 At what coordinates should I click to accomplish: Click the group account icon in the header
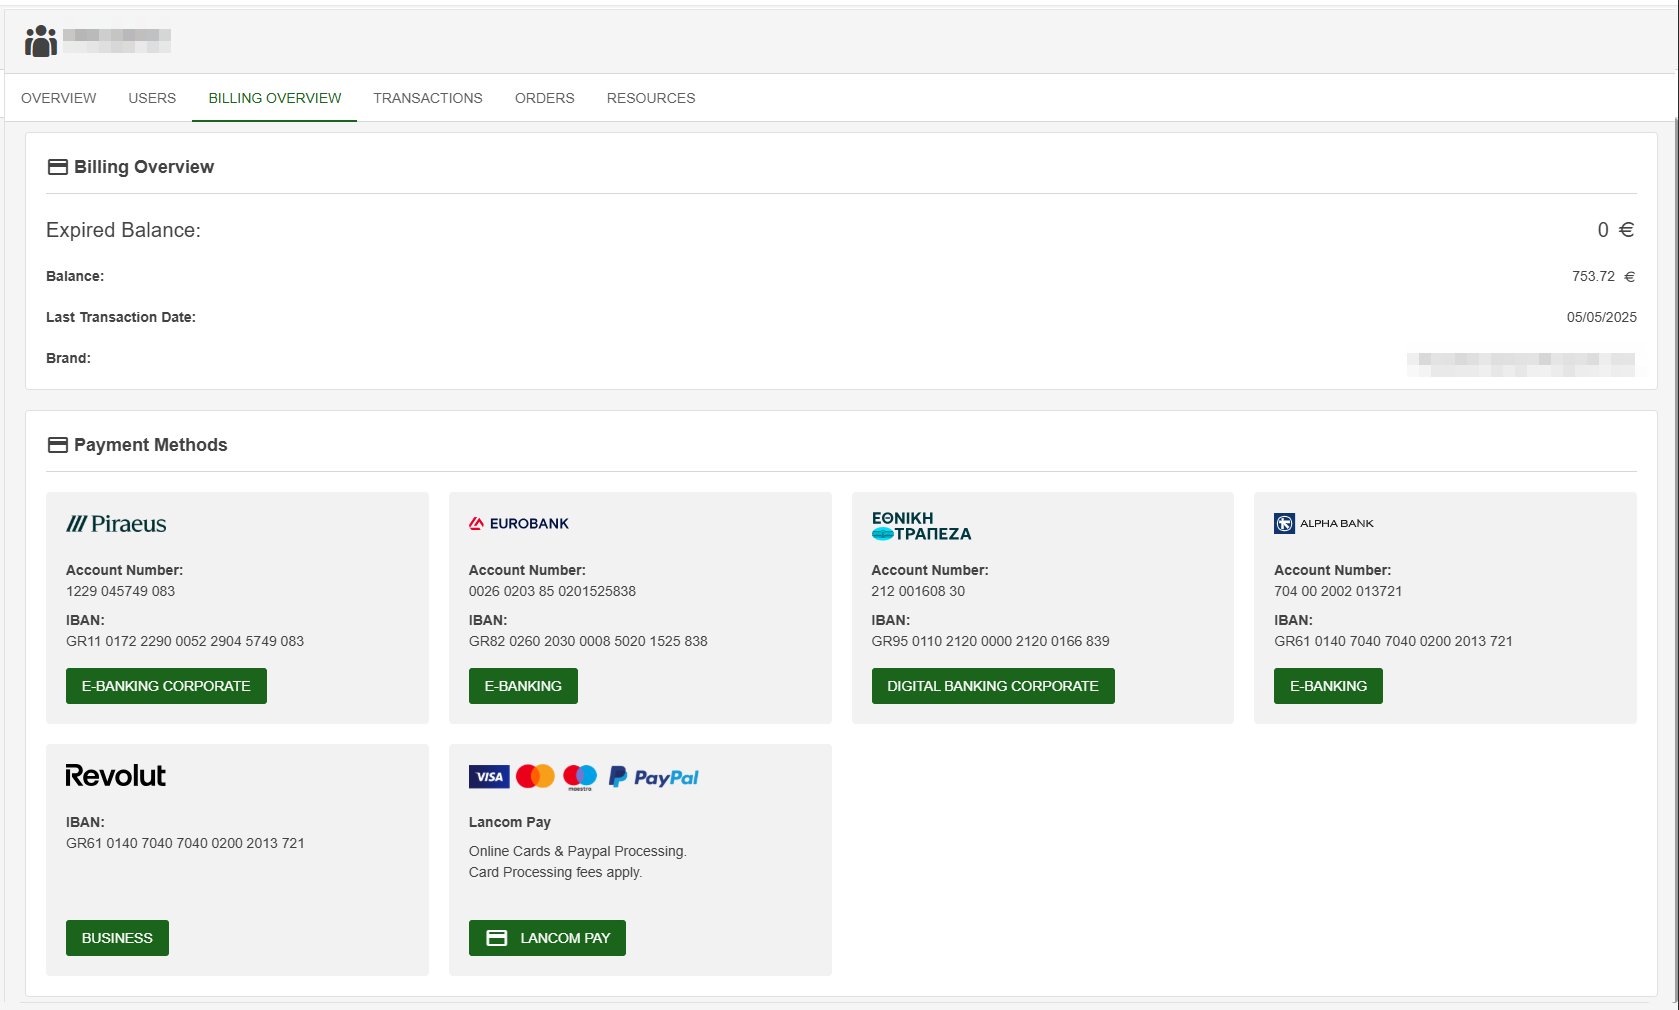coord(40,41)
